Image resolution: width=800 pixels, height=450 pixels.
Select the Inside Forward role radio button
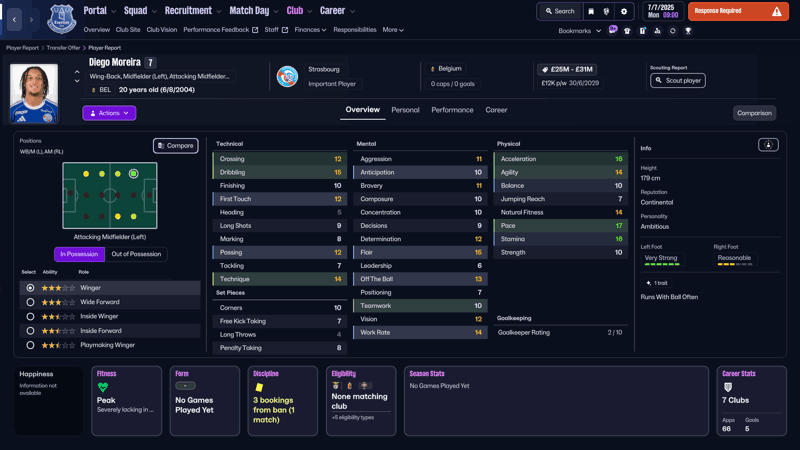[x=31, y=331]
